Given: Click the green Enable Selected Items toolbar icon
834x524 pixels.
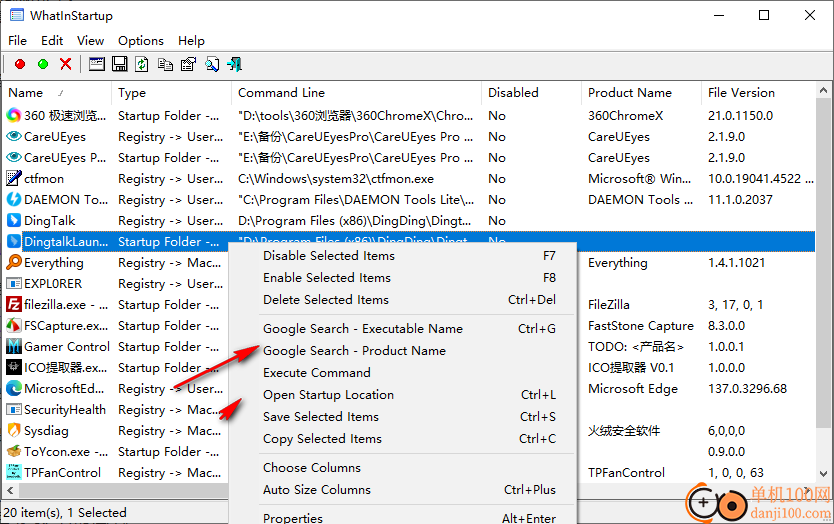Looking at the screenshot, I should click(43, 64).
